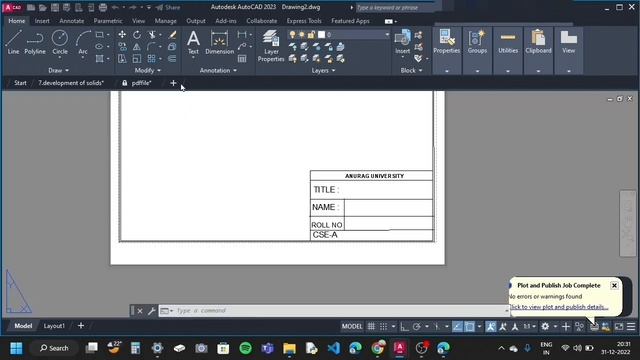The width and height of the screenshot is (640, 360).
Task: Click the Dimension tool
Action: coord(220,42)
